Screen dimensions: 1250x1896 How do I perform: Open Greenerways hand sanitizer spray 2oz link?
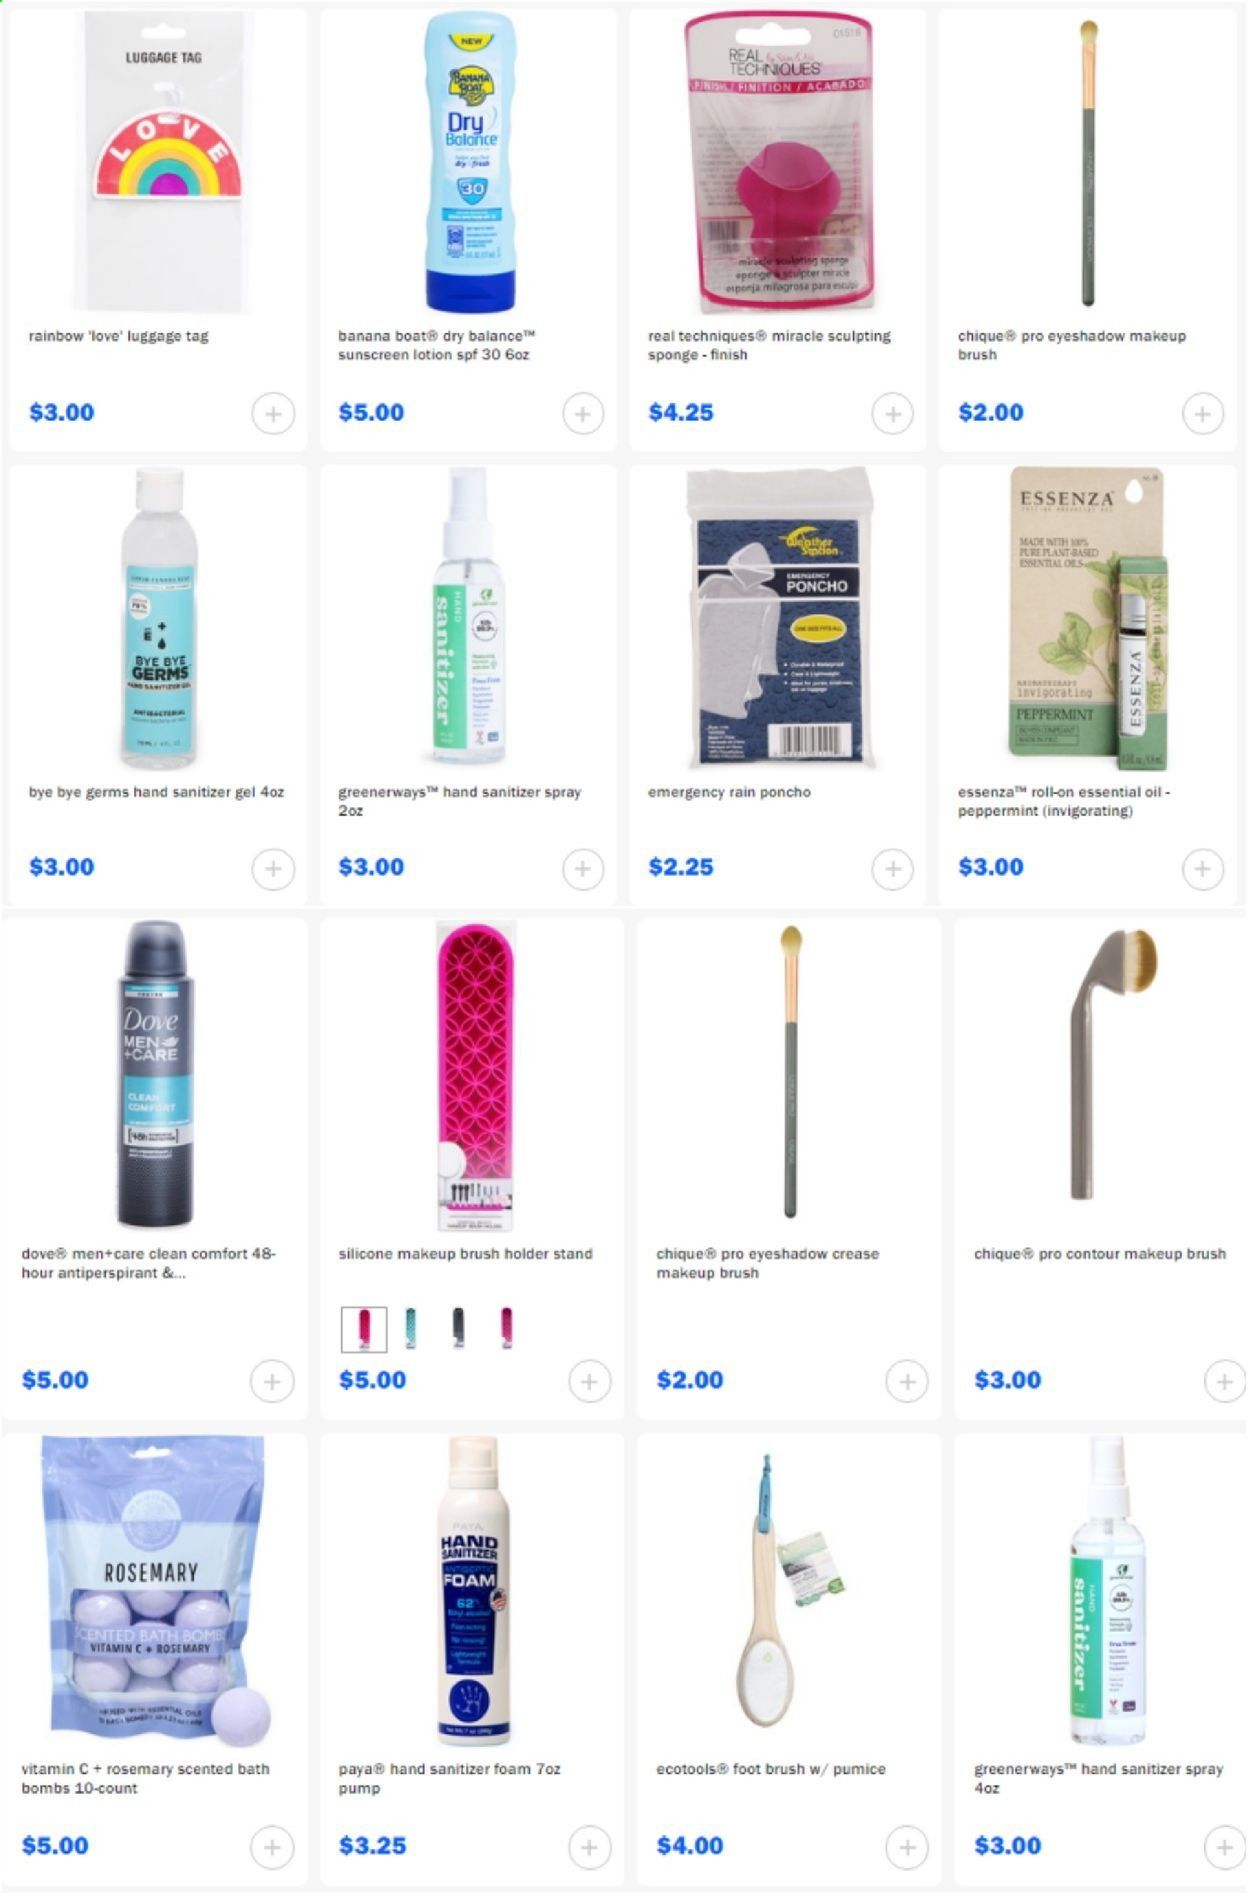[459, 801]
